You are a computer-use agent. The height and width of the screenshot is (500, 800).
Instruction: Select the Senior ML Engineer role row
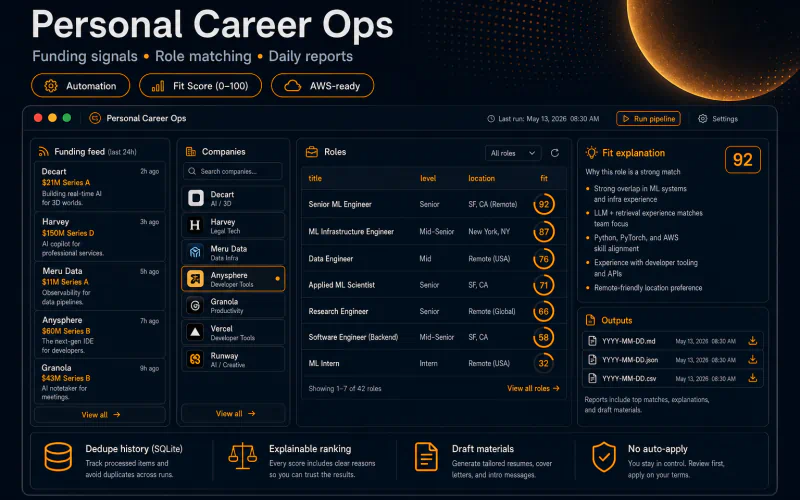click(x=434, y=204)
